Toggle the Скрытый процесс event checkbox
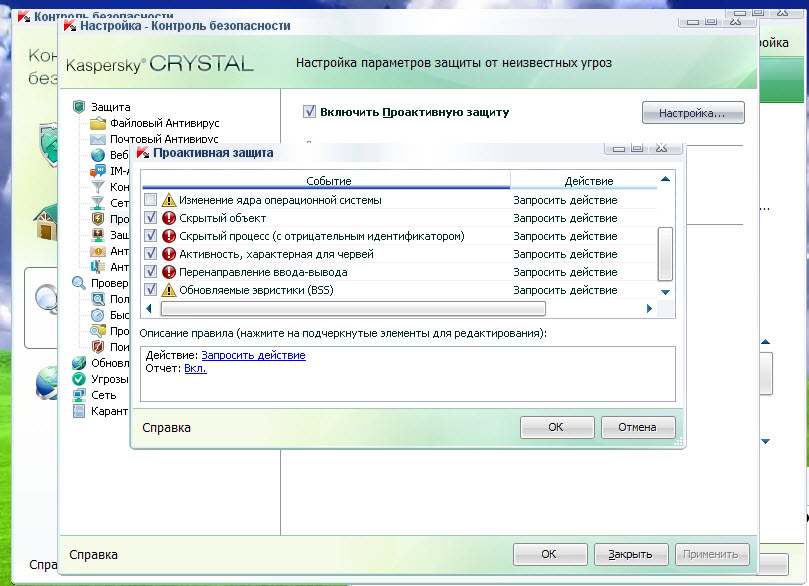Viewport: 809px width, 586px height. coord(150,236)
